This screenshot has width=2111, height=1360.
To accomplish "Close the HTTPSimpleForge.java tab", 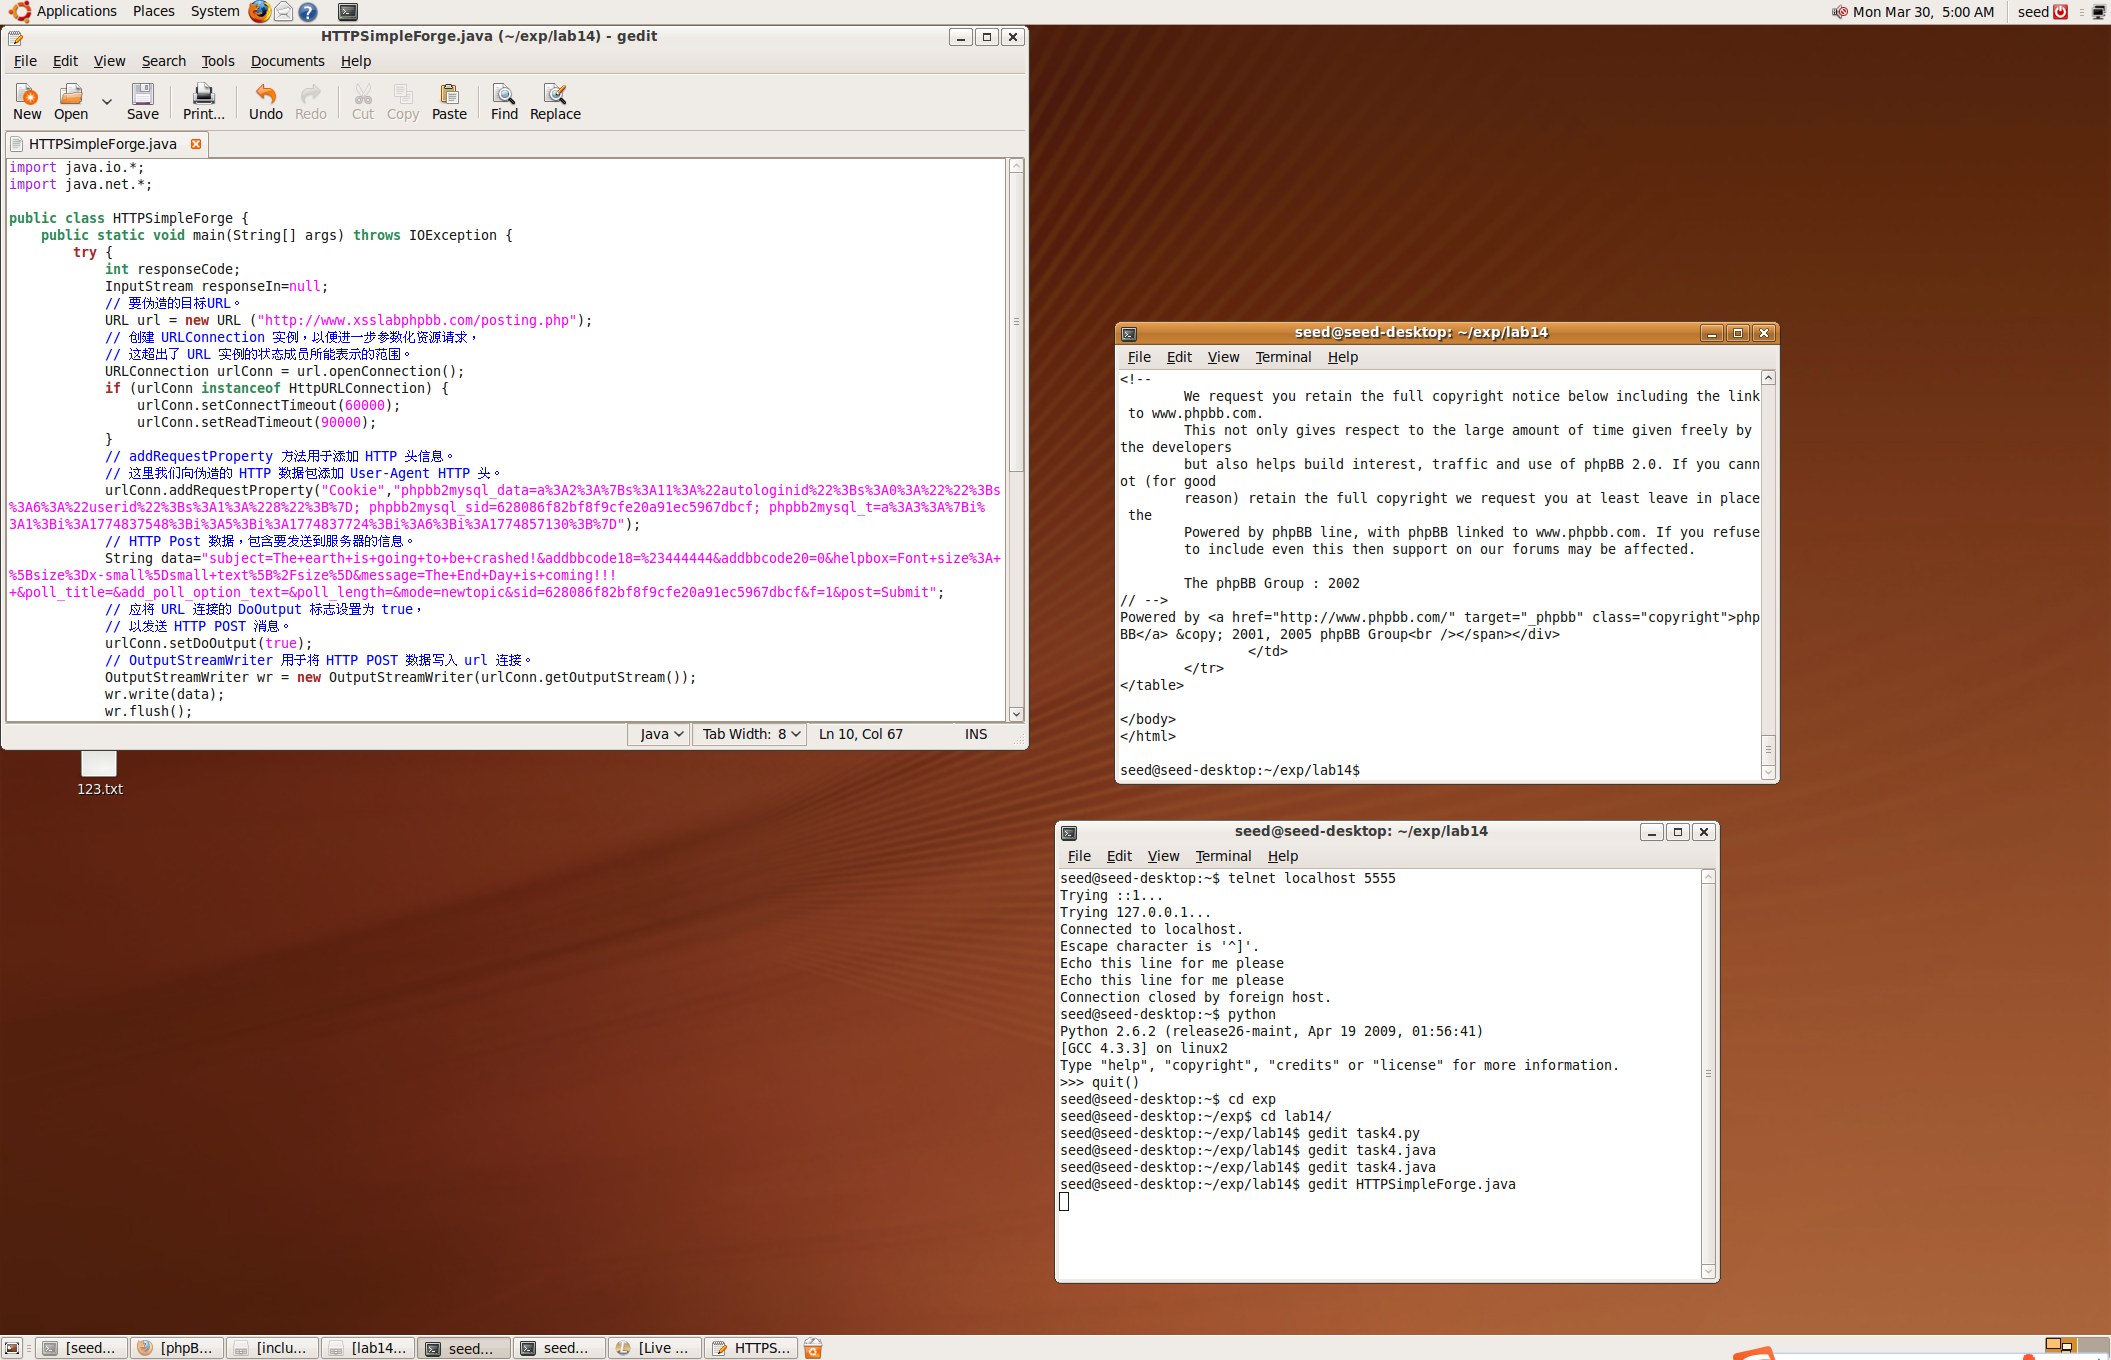I will (x=196, y=144).
